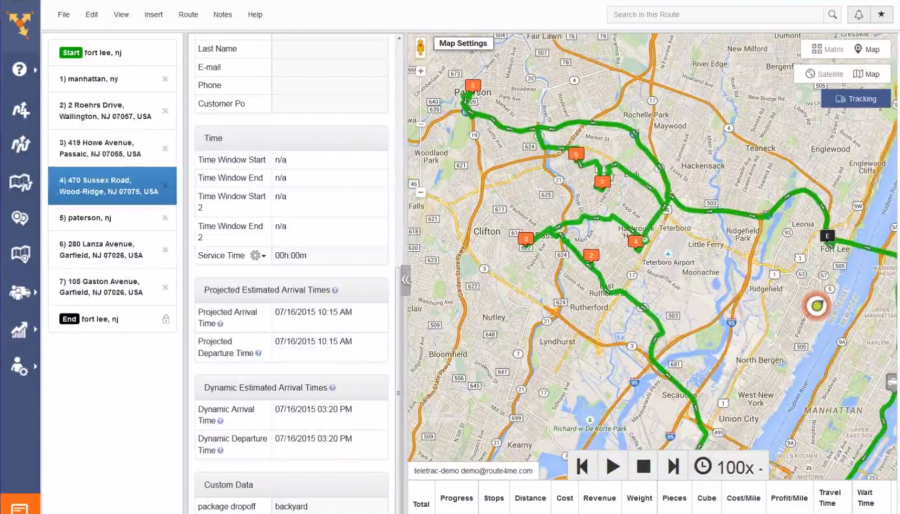Viewport: 900px width, 514px height.
Task: Click info icon next to Projected Estimated Arrival Times
Action: pyautogui.click(x=335, y=290)
